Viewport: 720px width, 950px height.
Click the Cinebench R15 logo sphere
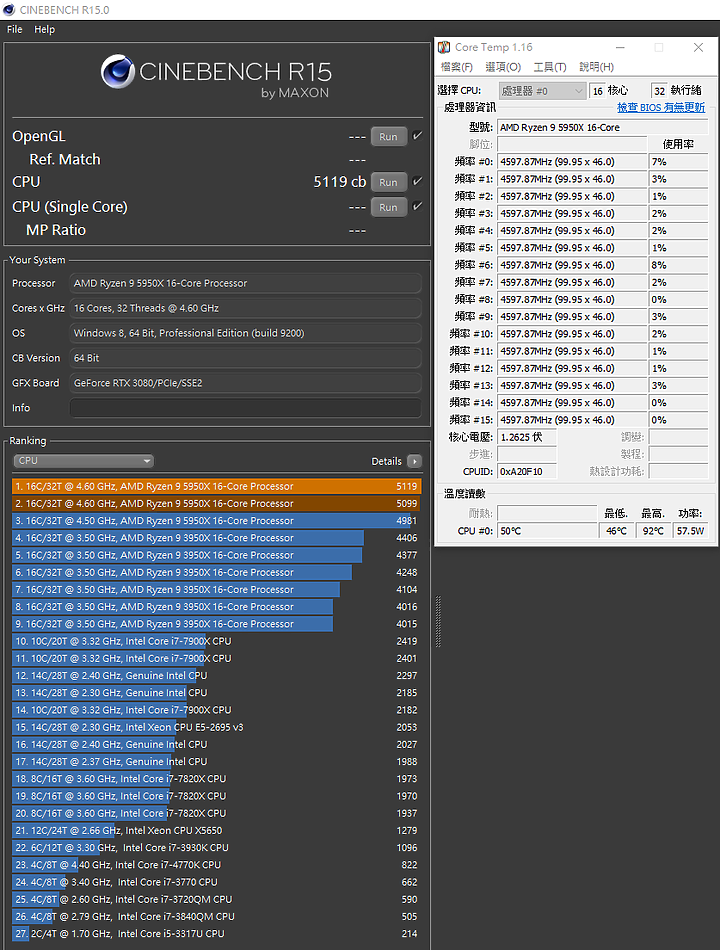pyautogui.click(x=118, y=71)
